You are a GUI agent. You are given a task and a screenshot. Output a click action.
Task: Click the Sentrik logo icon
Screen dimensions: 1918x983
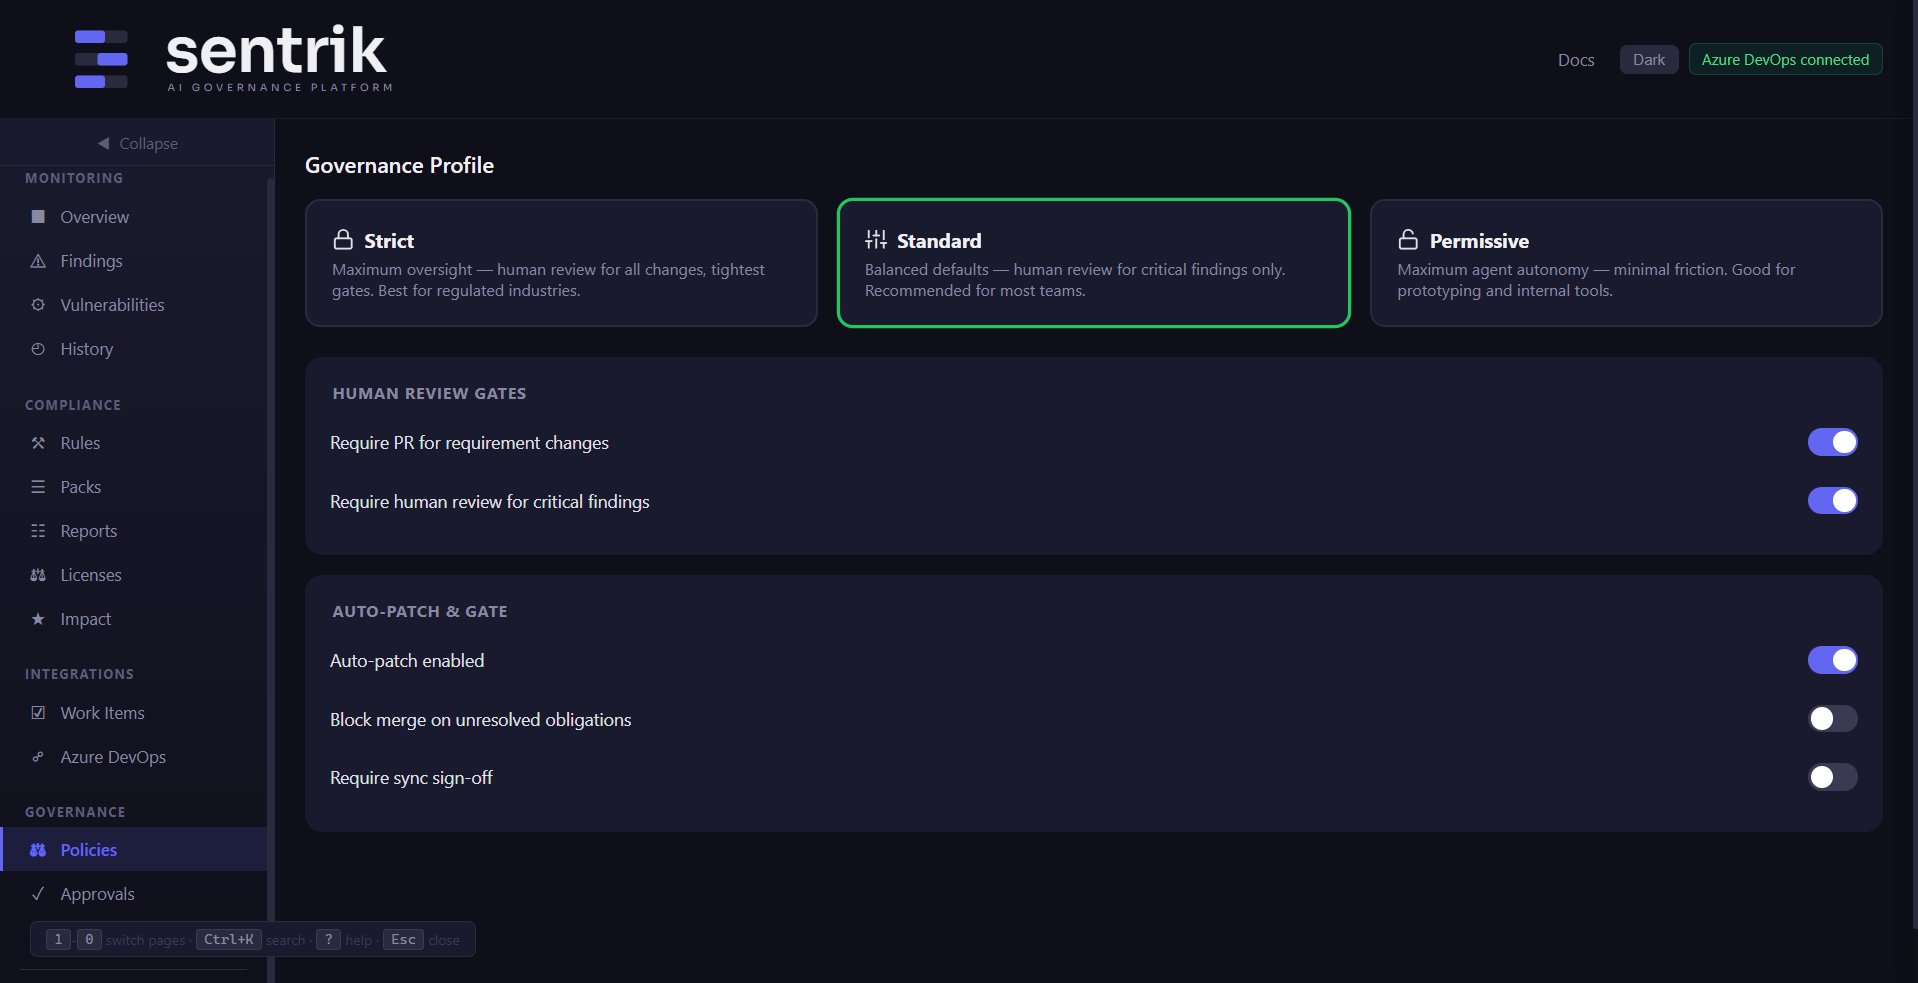[x=101, y=59]
